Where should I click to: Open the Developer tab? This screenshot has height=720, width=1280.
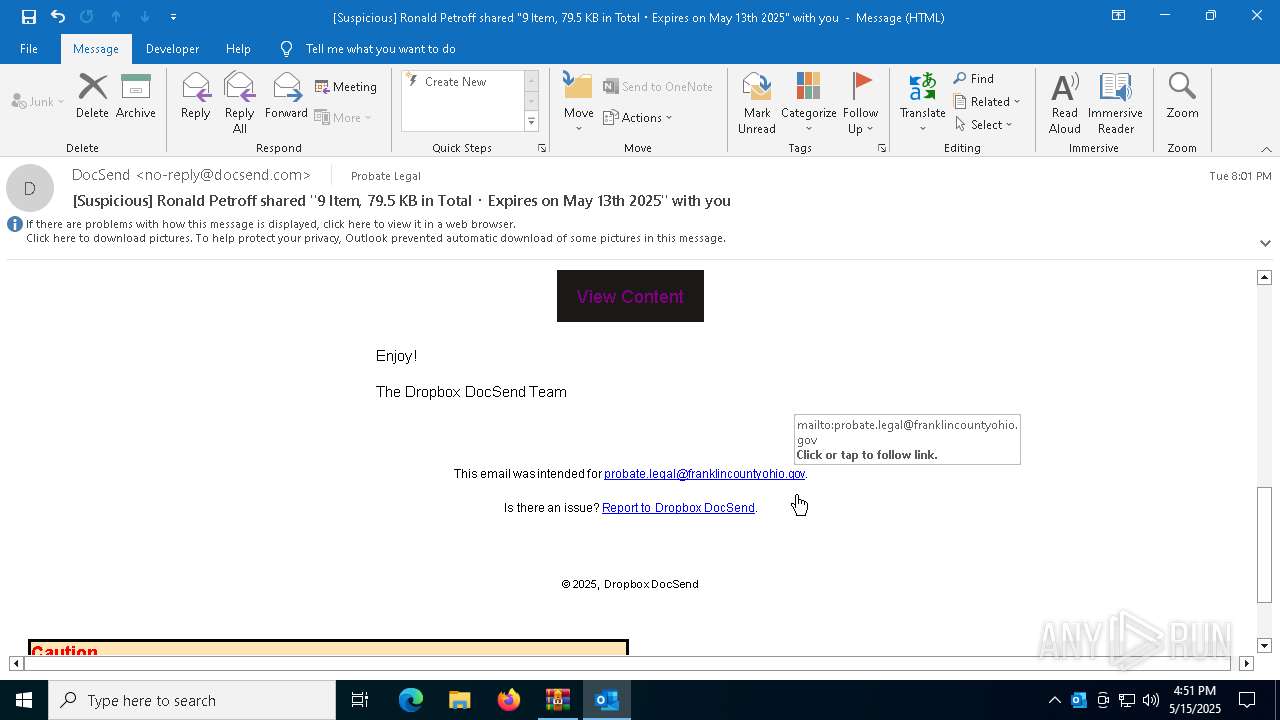pyautogui.click(x=172, y=49)
